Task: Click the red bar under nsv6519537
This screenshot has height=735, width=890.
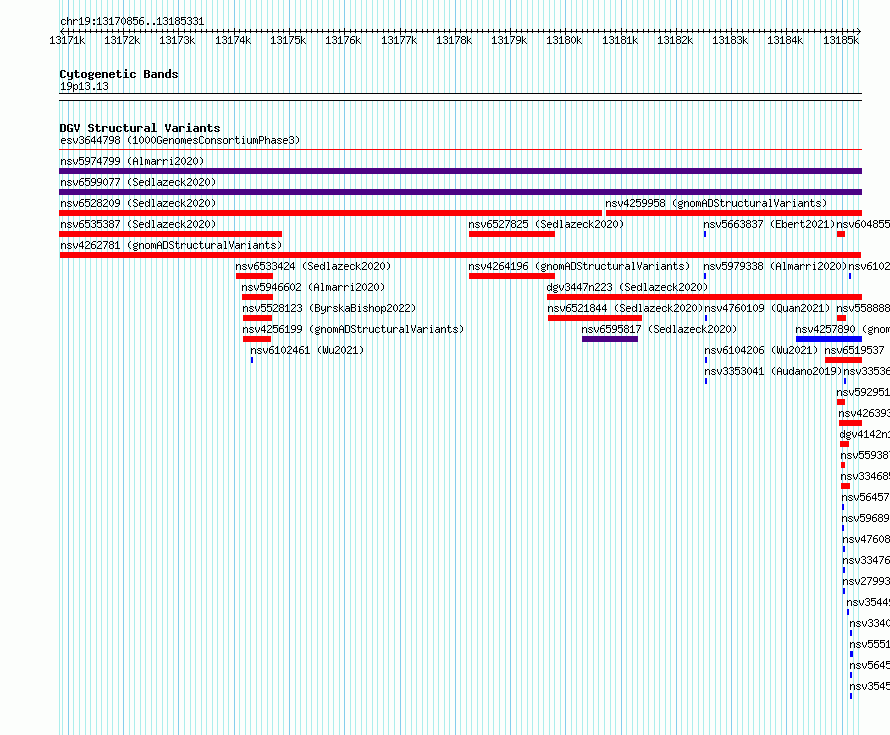Action: (x=843, y=360)
